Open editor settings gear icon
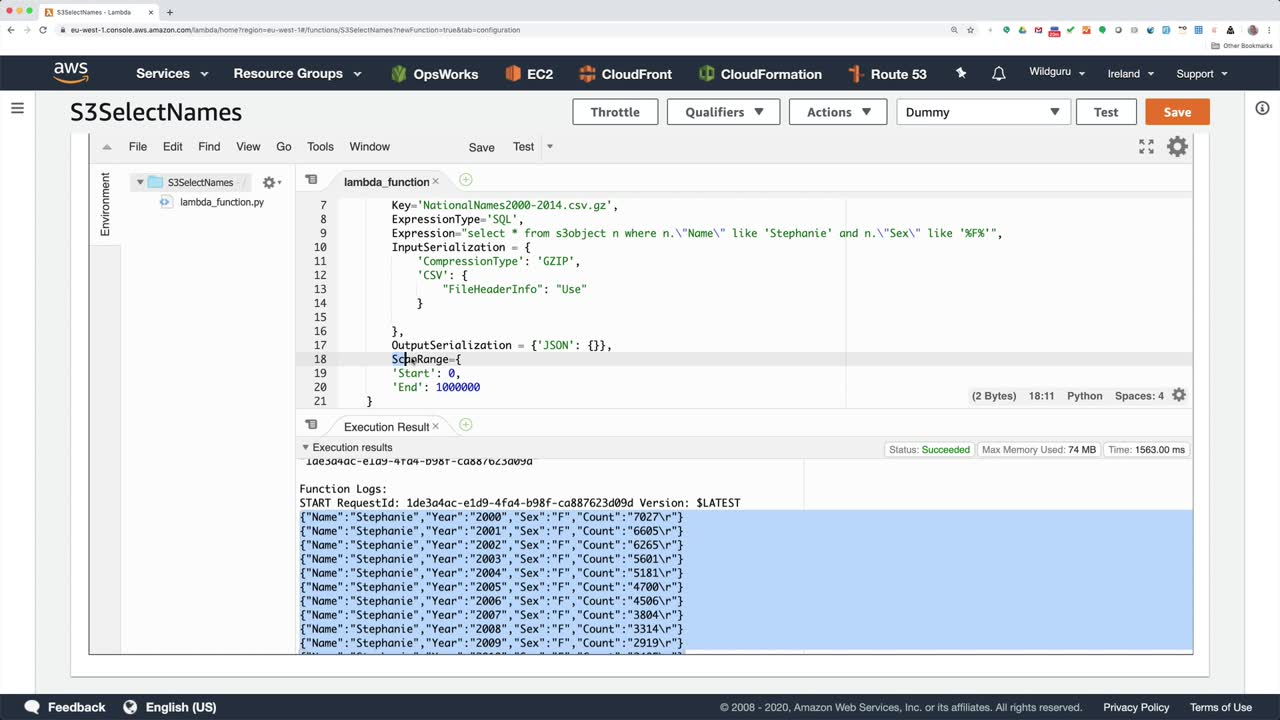The image size is (1280, 720). pyautogui.click(x=1177, y=147)
